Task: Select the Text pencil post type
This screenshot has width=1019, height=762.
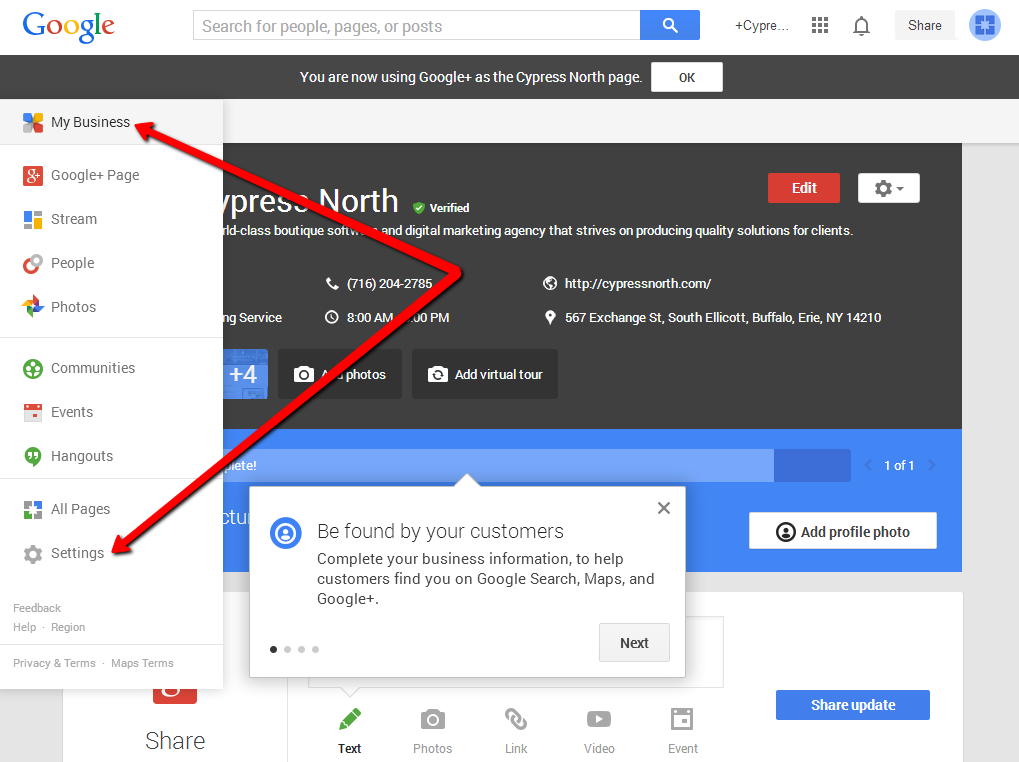Action: pos(350,731)
